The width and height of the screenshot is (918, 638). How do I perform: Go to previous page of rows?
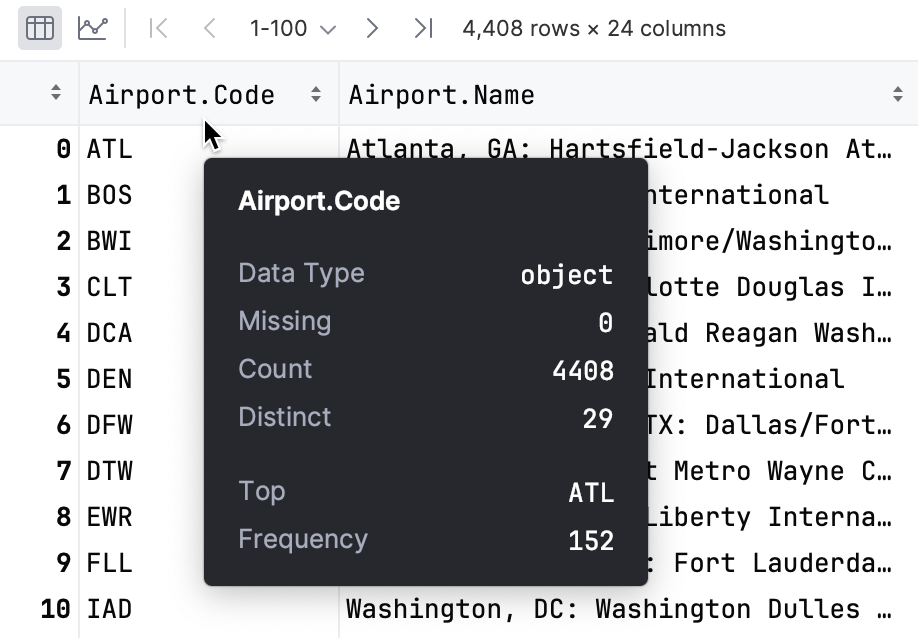coord(210,28)
